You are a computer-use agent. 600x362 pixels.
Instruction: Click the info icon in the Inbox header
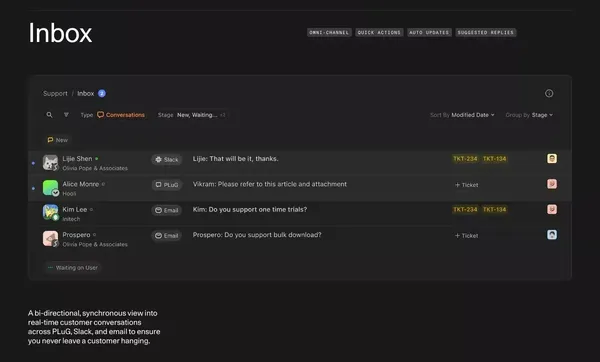(x=549, y=93)
